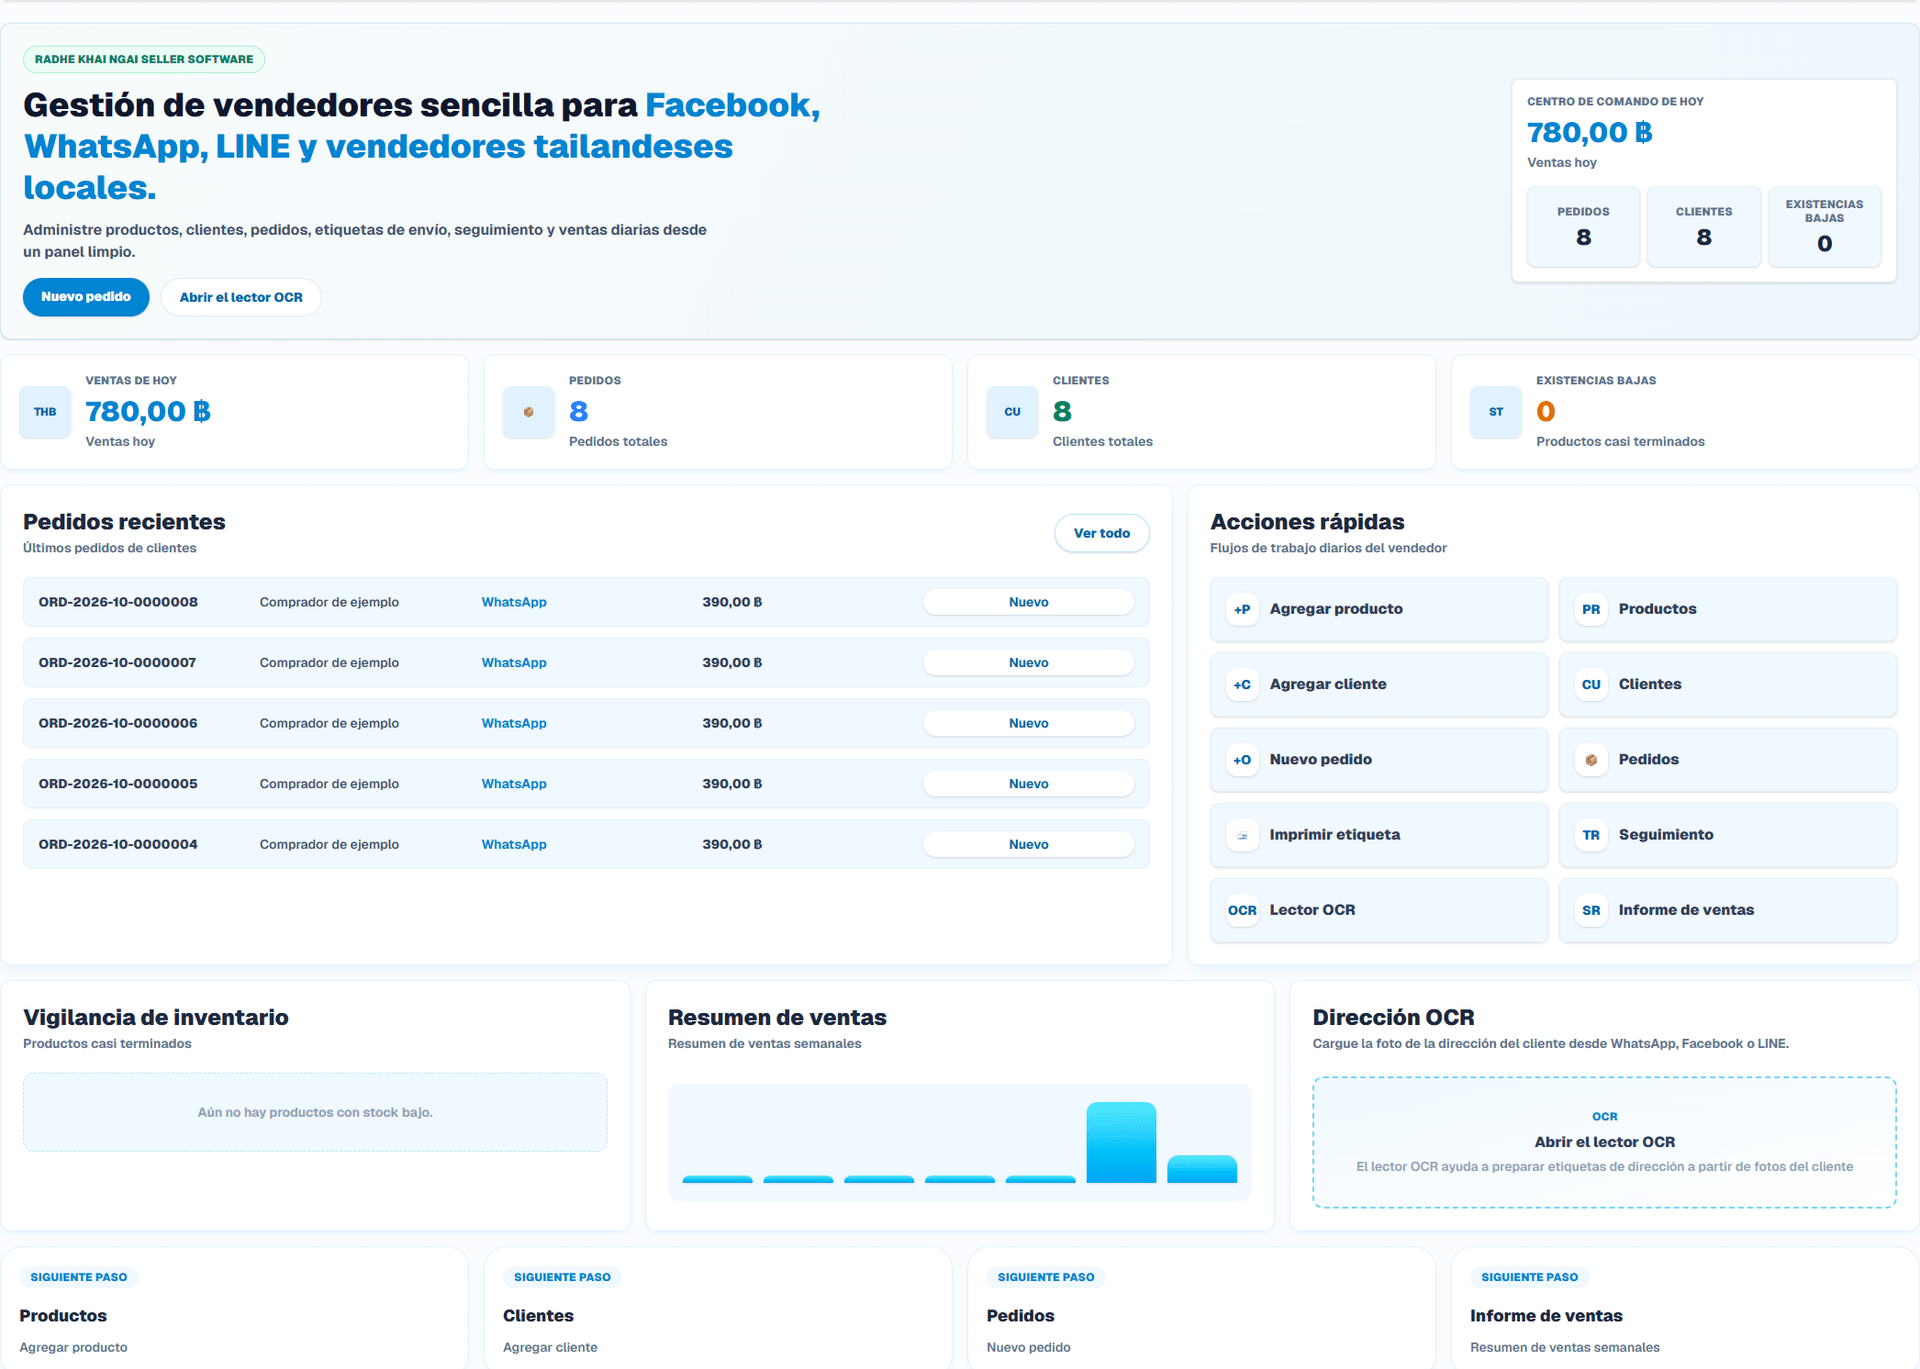1920x1369 pixels.
Task: Click WhatsApp link on order ORD-2026-10-0000006
Action: pos(514,723)
